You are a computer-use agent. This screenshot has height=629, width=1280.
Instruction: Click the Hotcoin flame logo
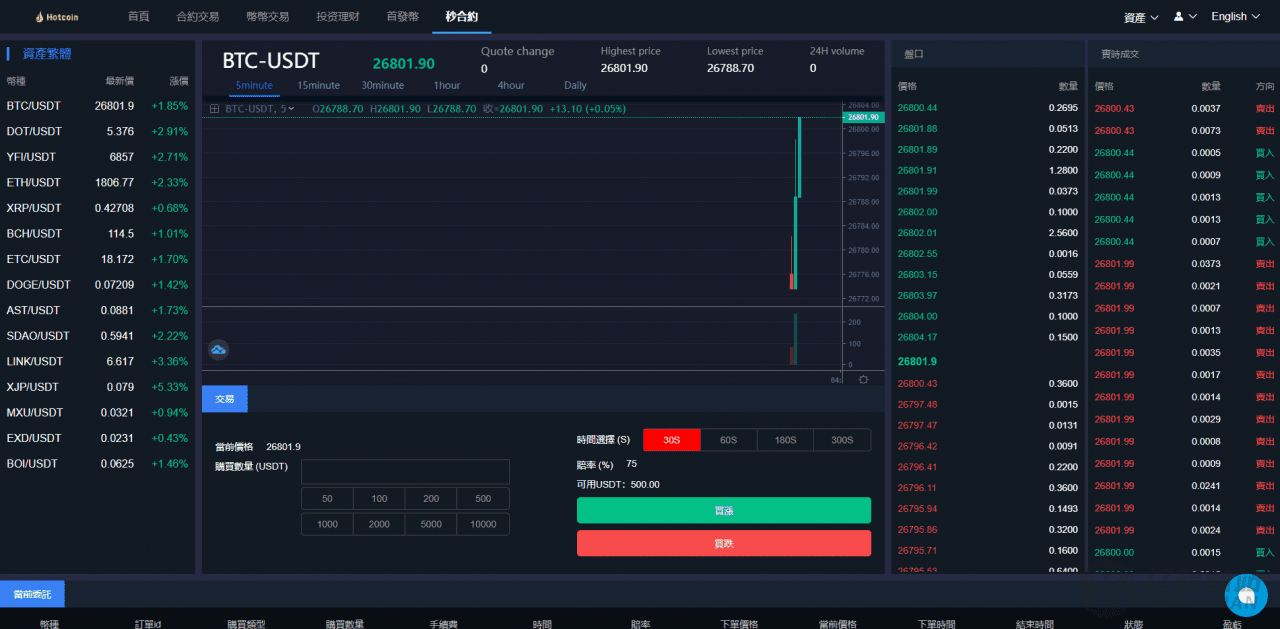pos(40,16)
